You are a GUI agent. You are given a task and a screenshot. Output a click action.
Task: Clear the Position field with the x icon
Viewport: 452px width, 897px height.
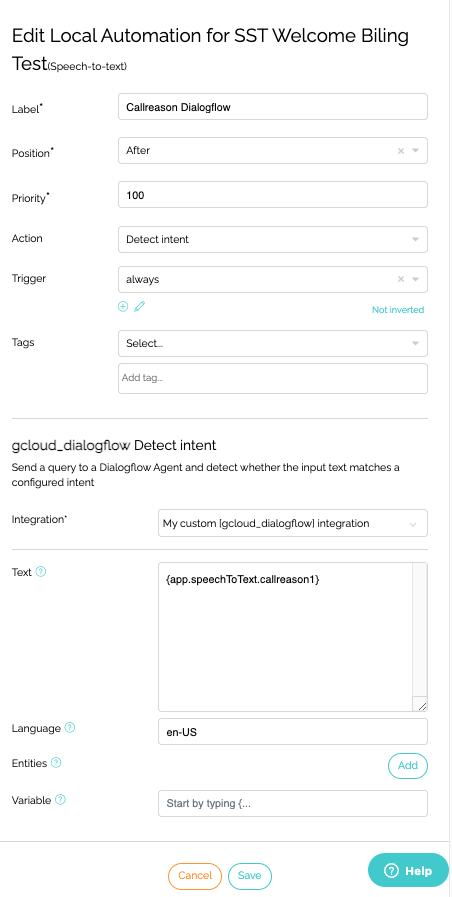click(401, 150)
